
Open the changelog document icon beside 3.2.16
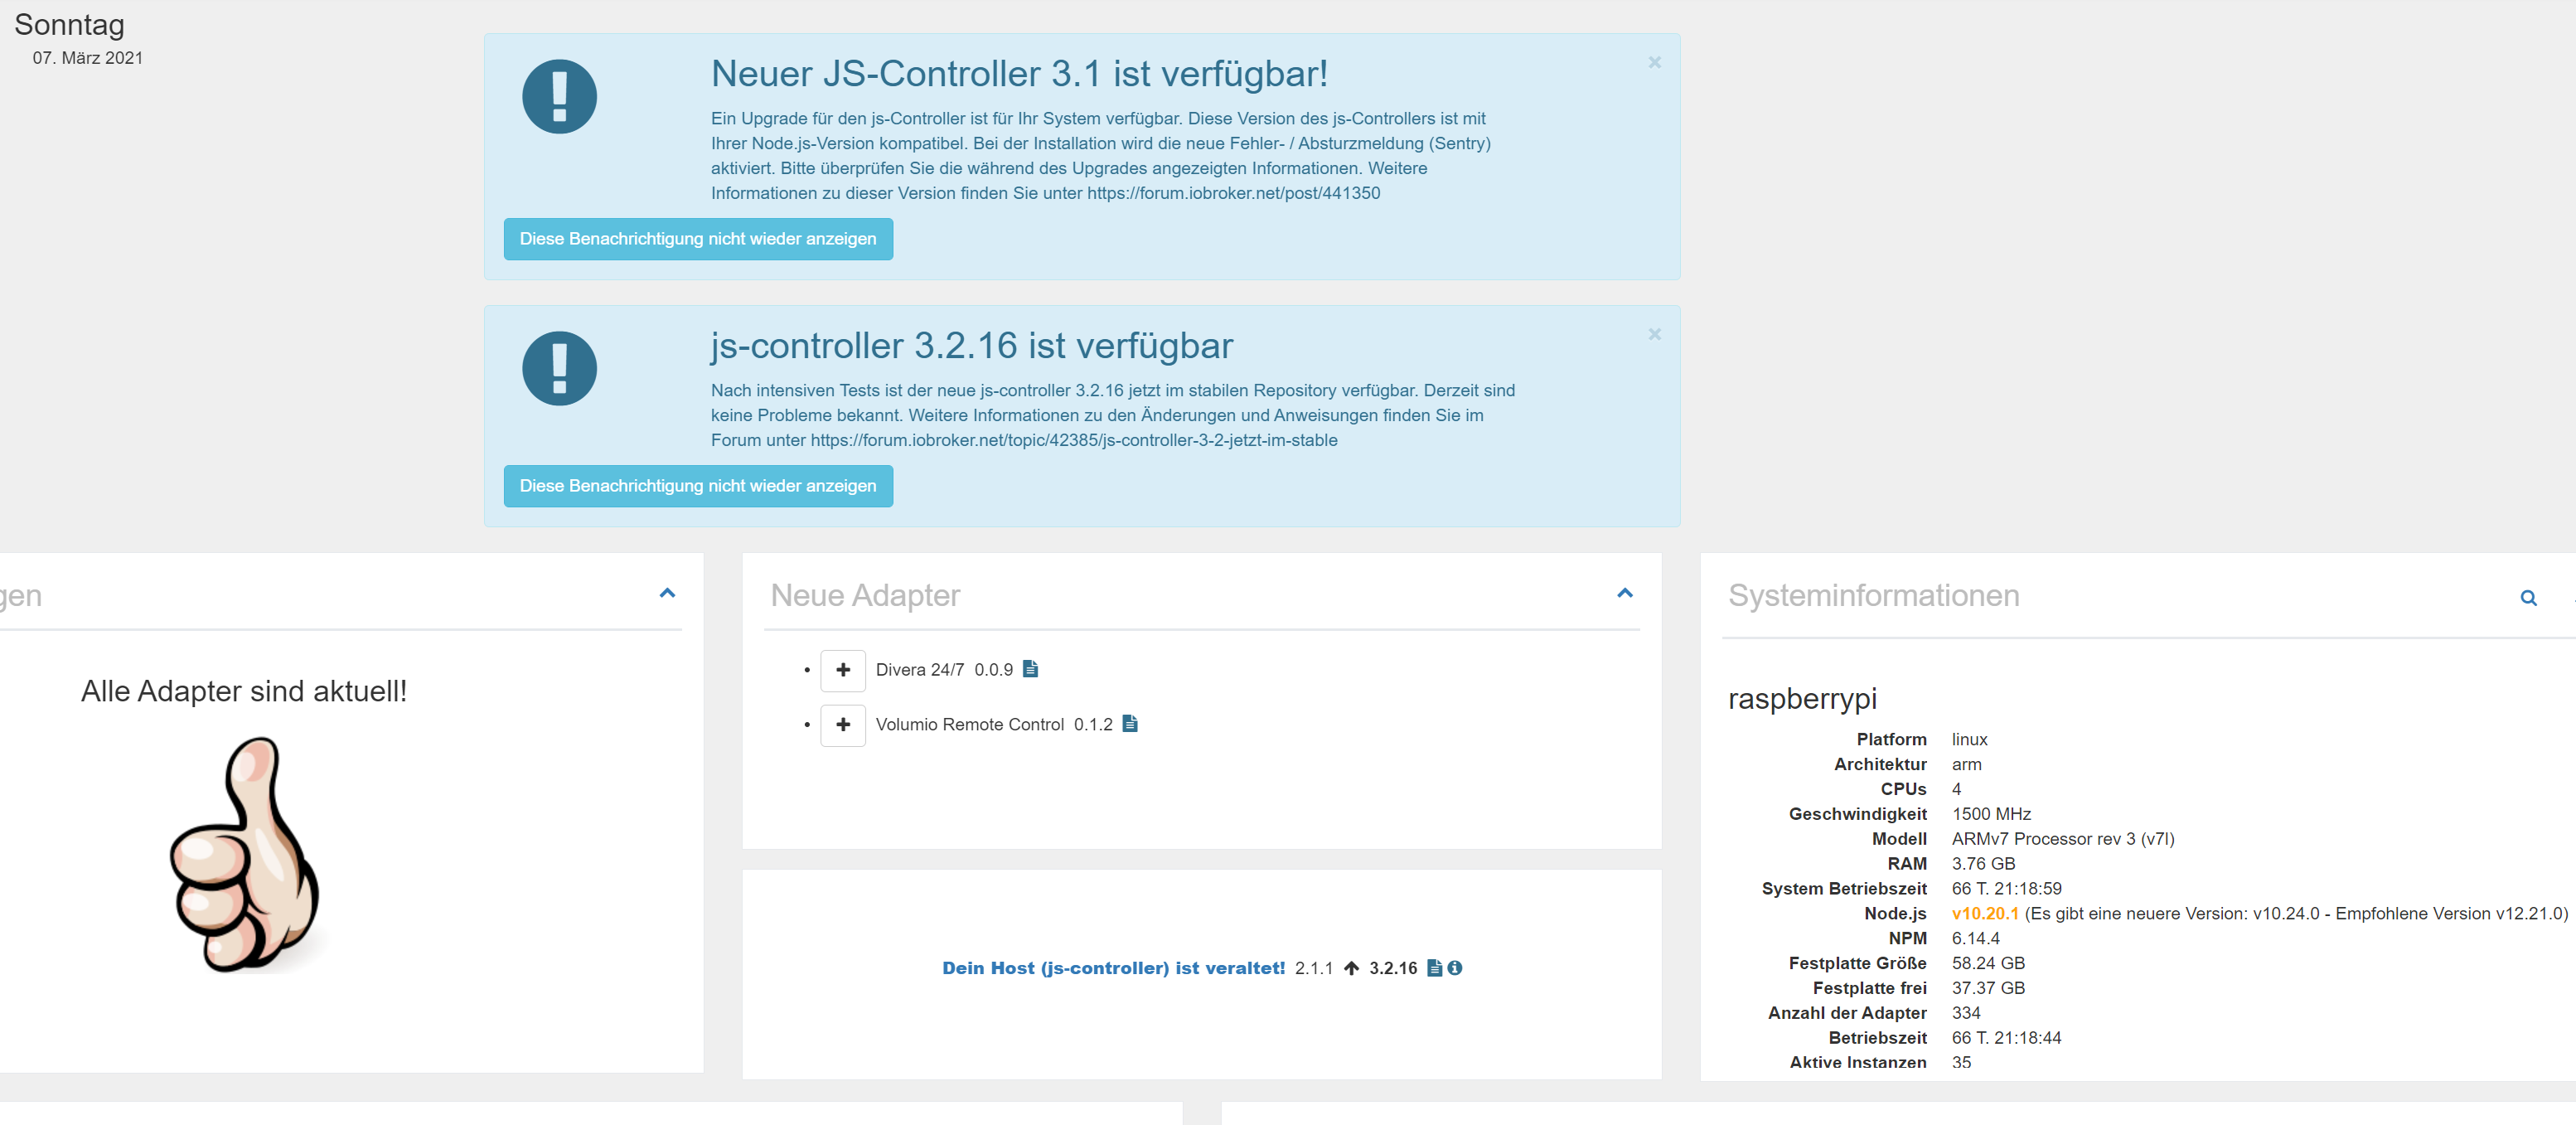pyautogui.click(x=1433, y=967)
